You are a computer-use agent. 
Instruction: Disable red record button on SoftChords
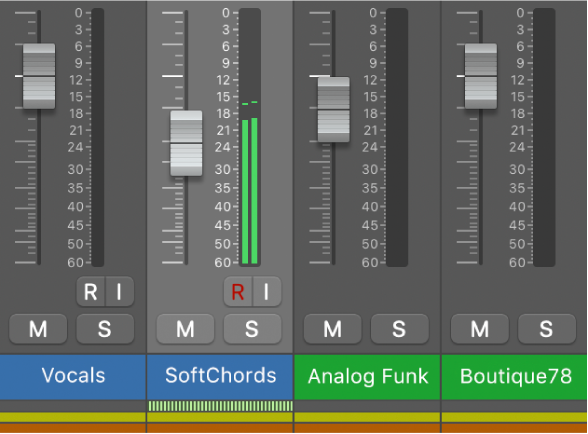click(x=238, y=291)
